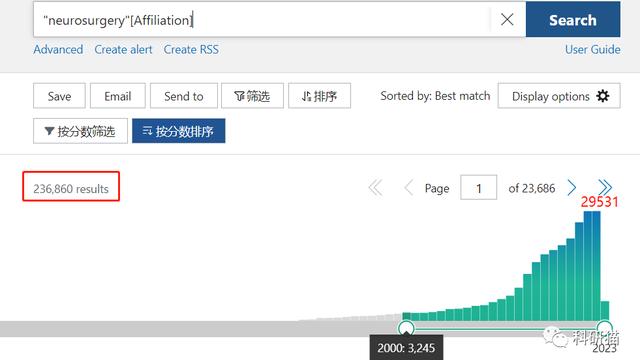Open the Advanced search link
Image resolution: width=640 pixels, height=360 pixels.
coord(58,49)
